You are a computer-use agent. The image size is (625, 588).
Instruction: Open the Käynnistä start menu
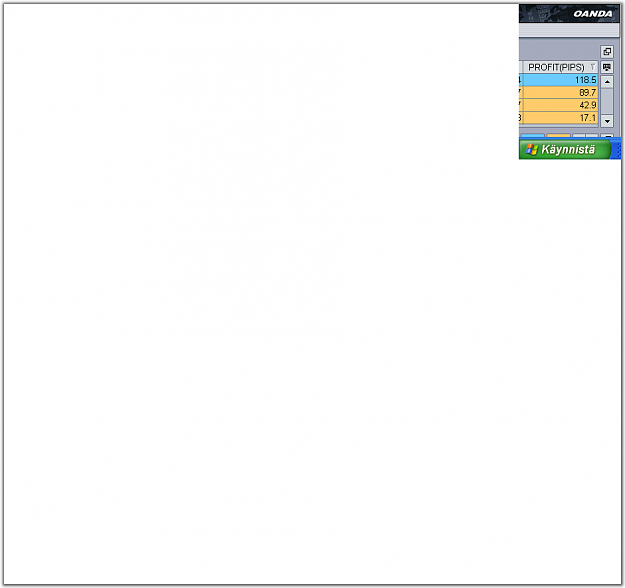pos(565,149)
